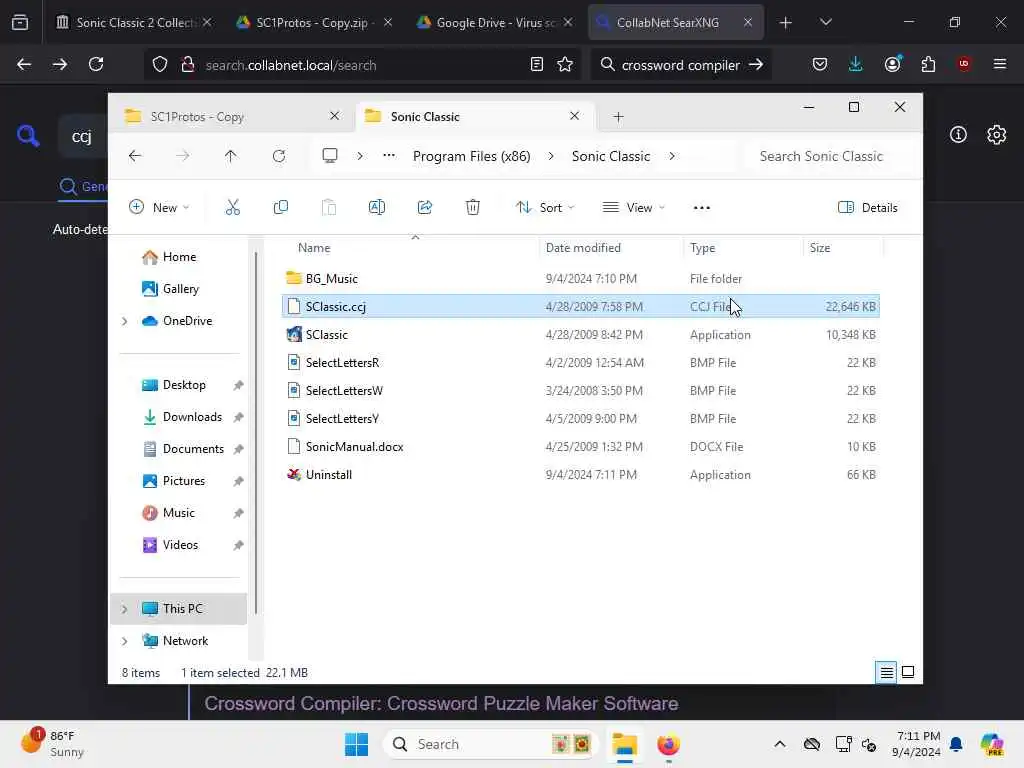Add a new File Explorer tab
Screen dimensions: 1024x768
tap(618, 117)
